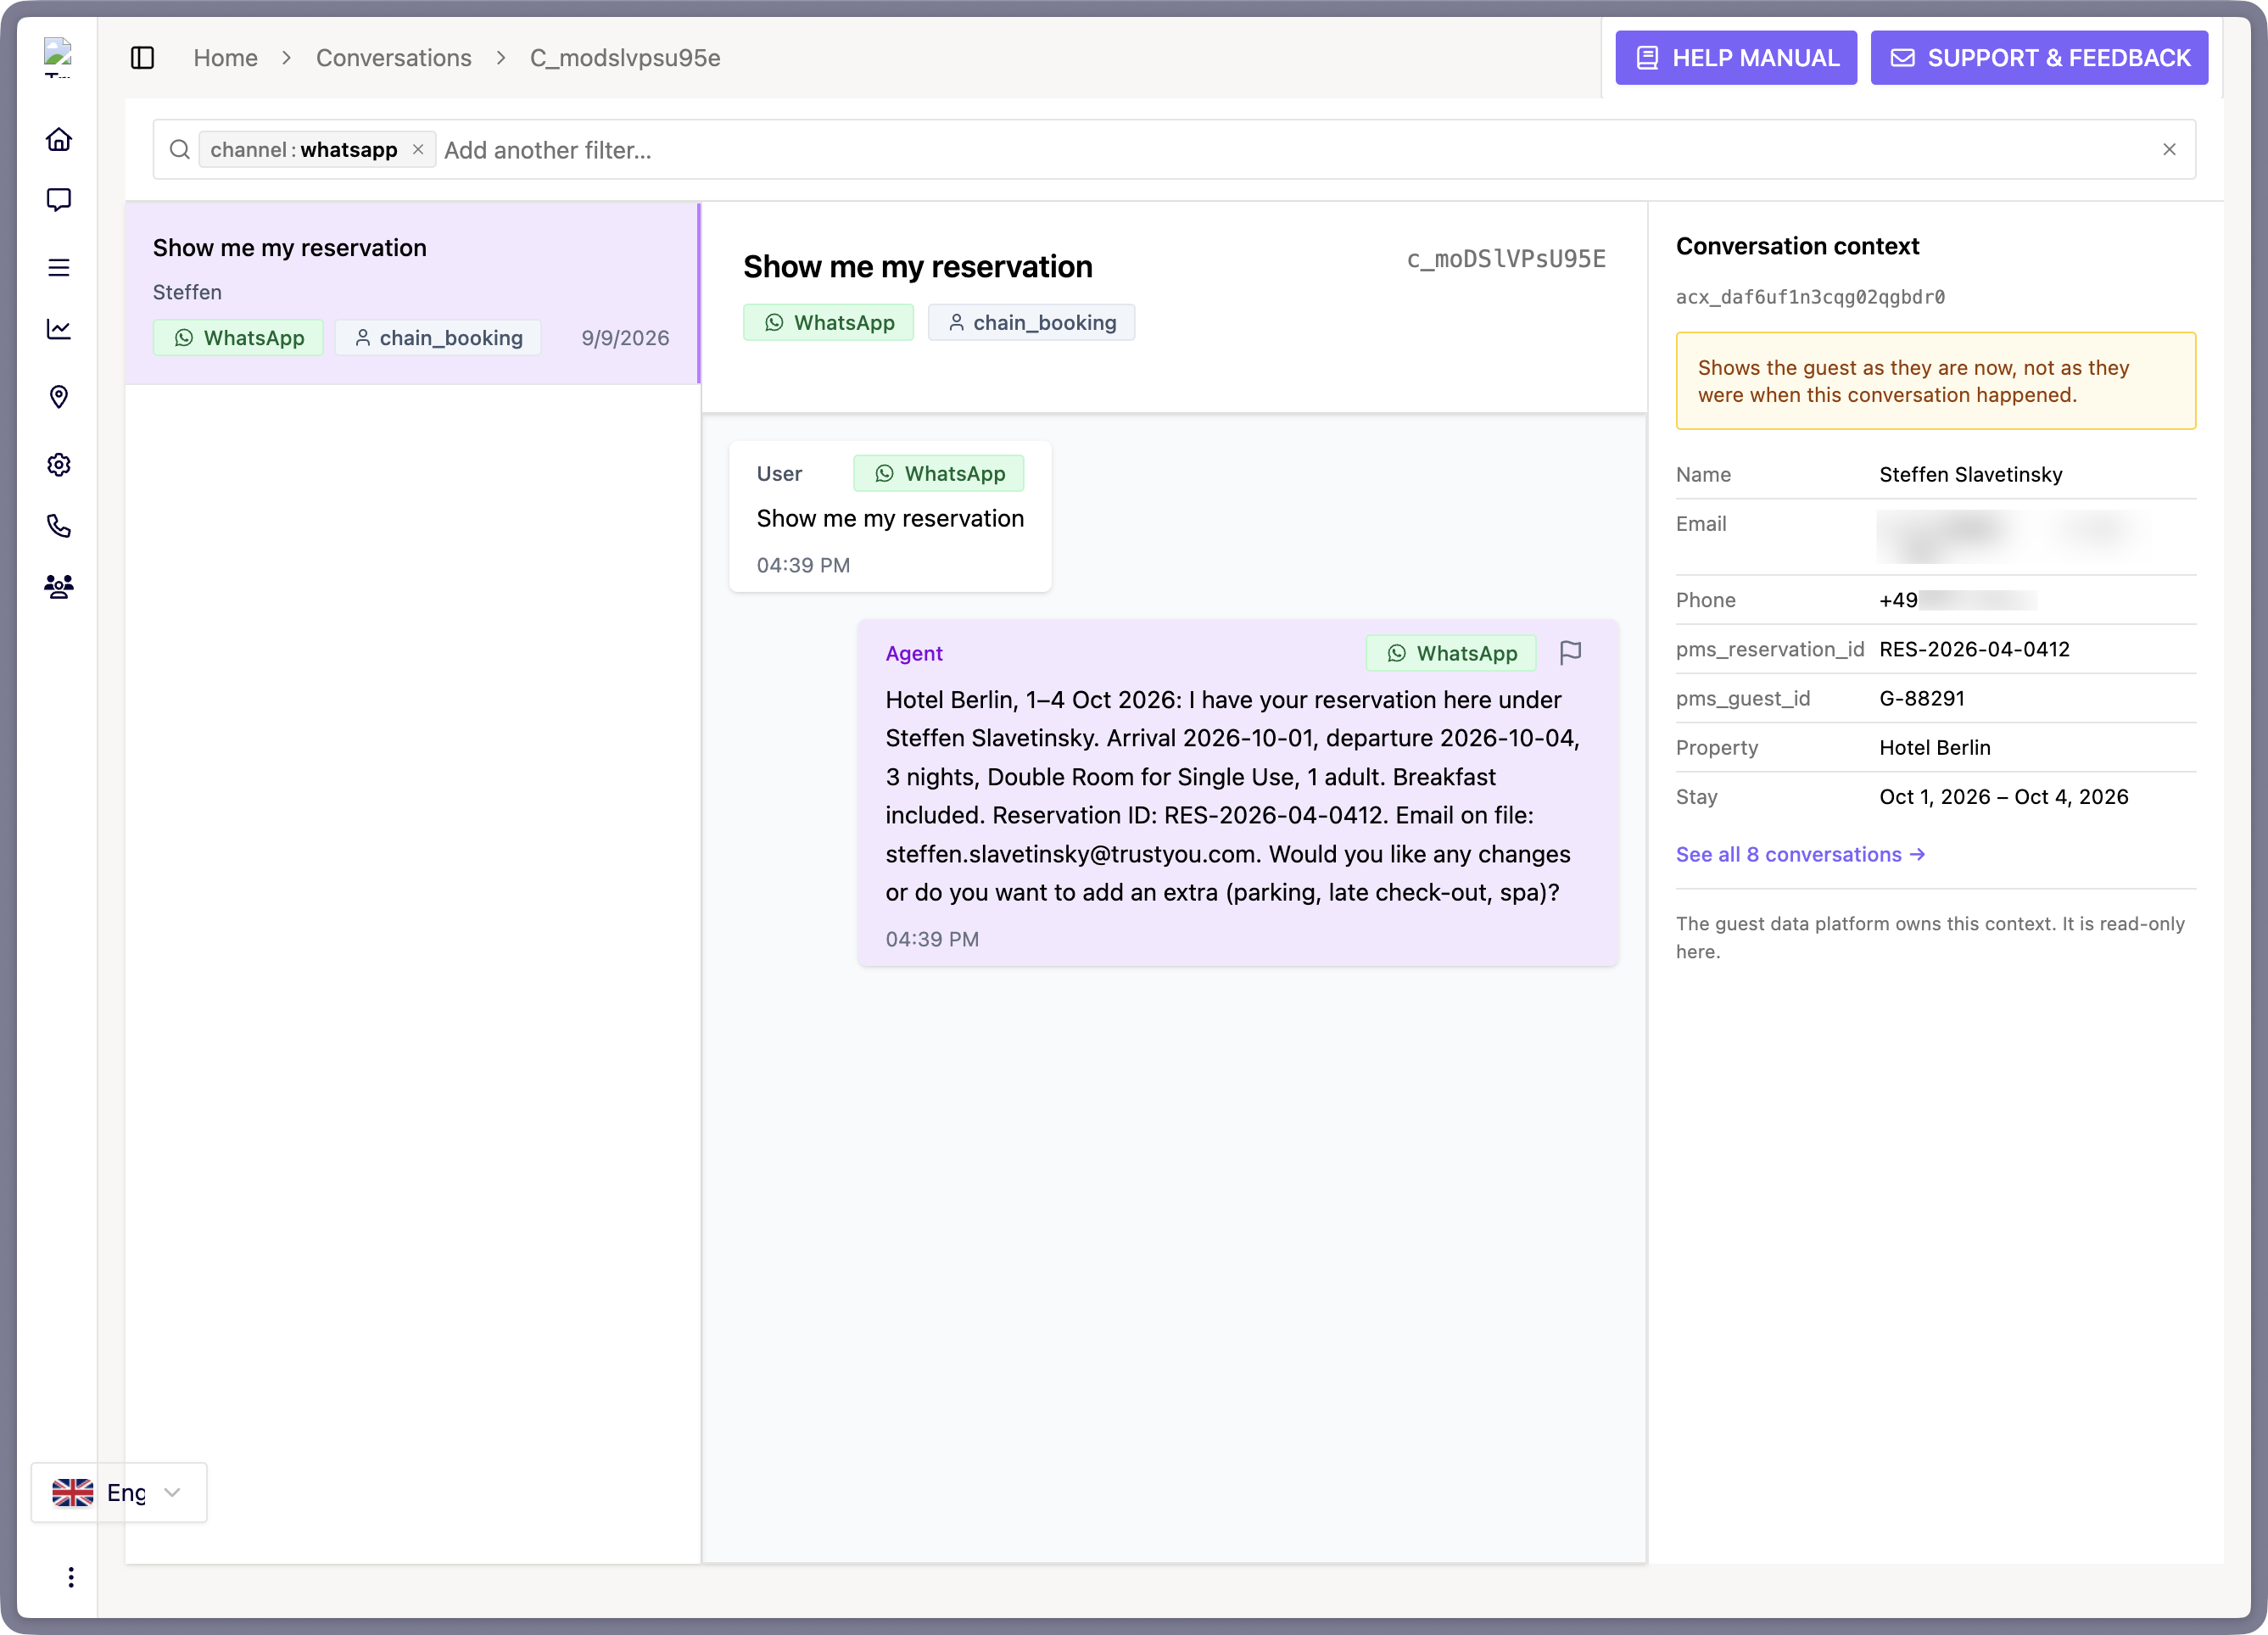Open the analytics chart icon in sidebar
2268x1635 pixels.
[59, 329]
